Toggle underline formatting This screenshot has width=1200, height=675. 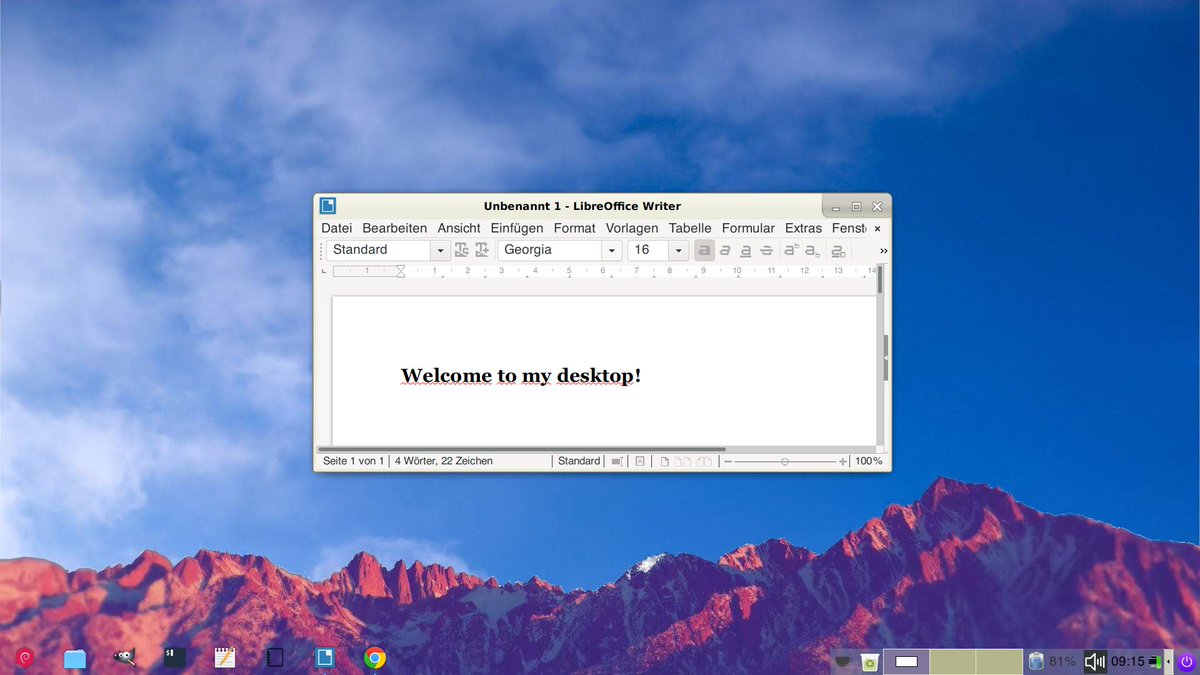pyautogui.click(x=745, y=250)
